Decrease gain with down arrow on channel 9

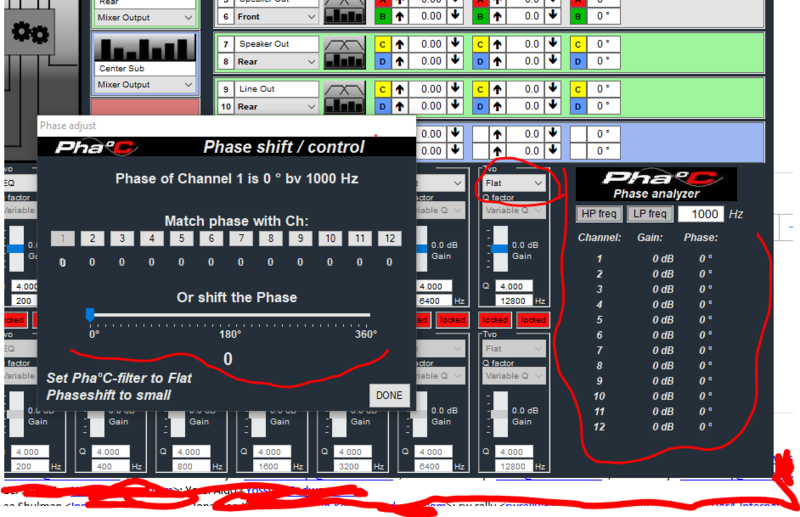(455, 89)
